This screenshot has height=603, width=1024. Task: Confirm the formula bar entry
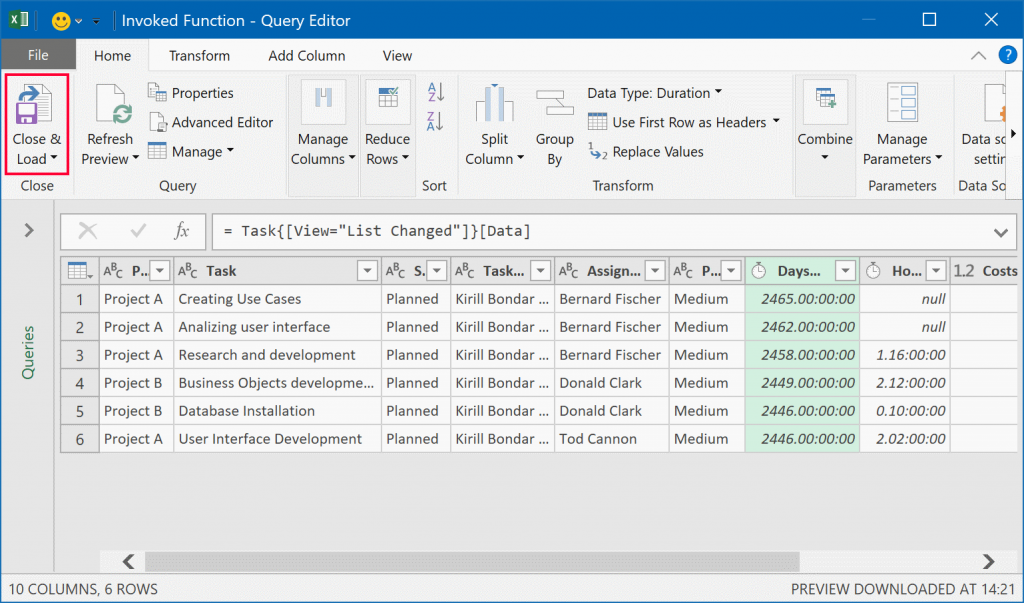[138, 231]
